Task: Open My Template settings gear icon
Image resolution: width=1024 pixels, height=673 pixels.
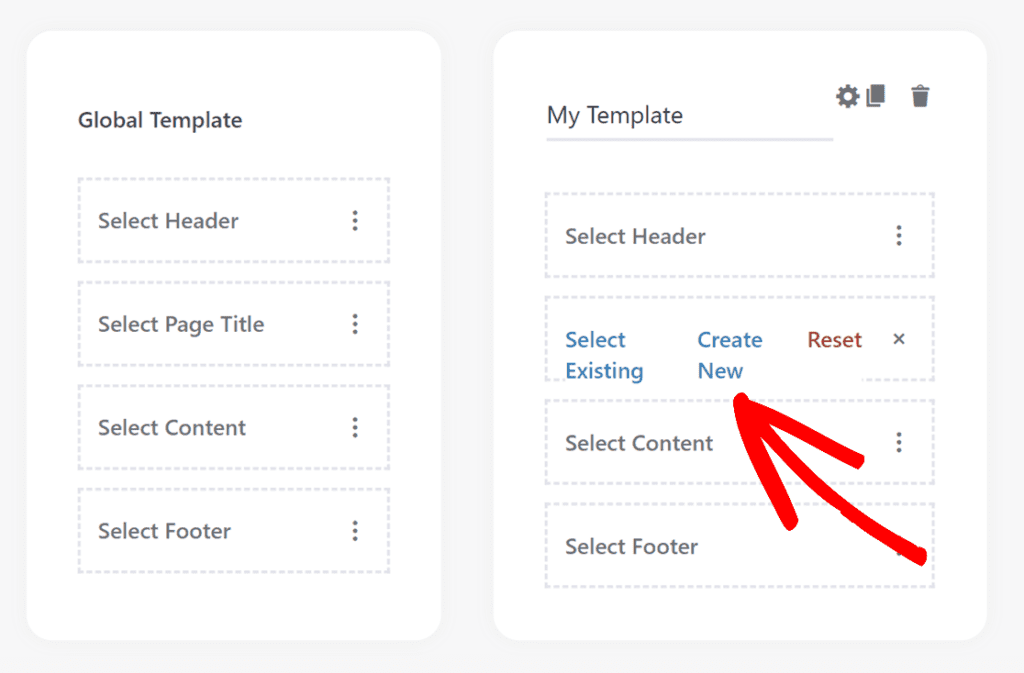Action: [847, 97]
